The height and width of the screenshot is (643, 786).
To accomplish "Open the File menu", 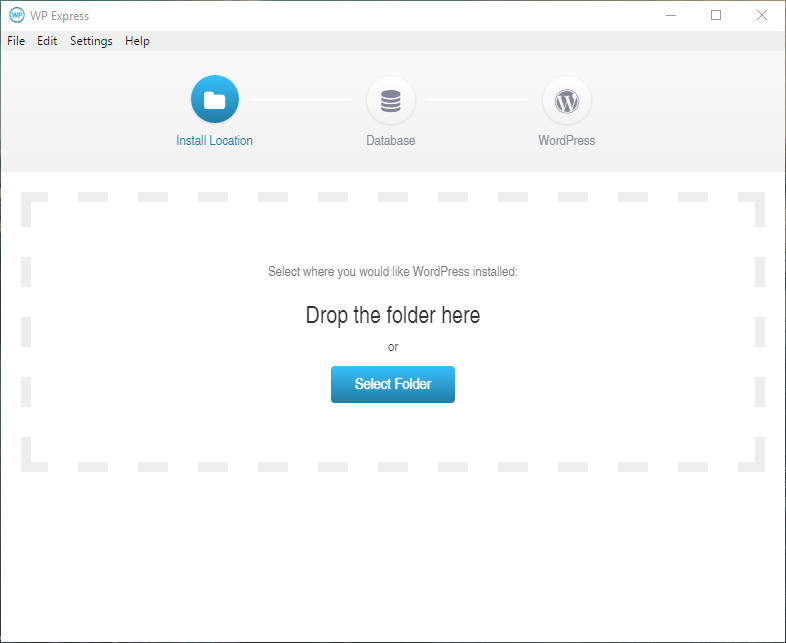I will point(16,41).
